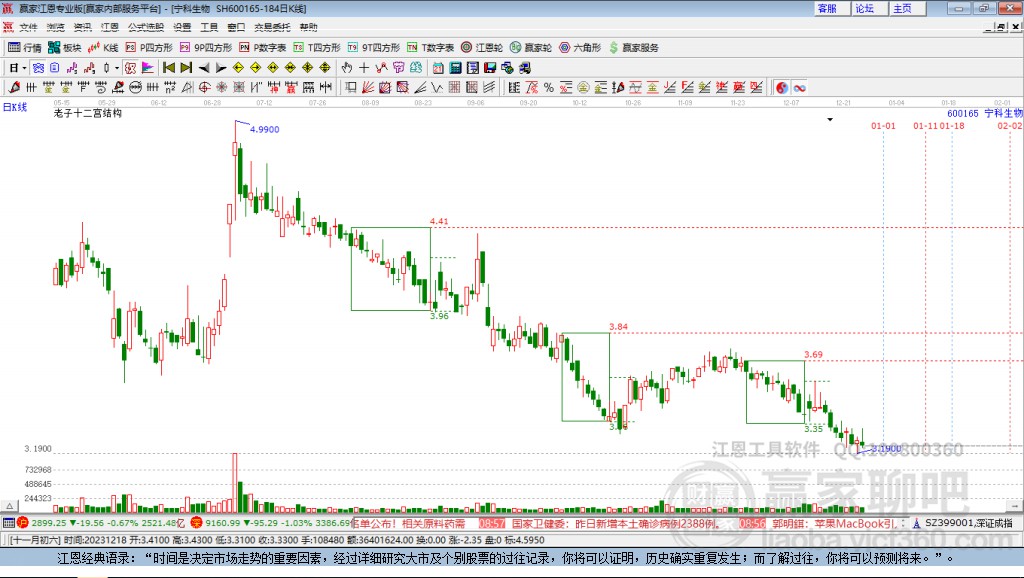1024x578 pixels.
Task: Click the 01-01 date marker
Action: point(883,125)
